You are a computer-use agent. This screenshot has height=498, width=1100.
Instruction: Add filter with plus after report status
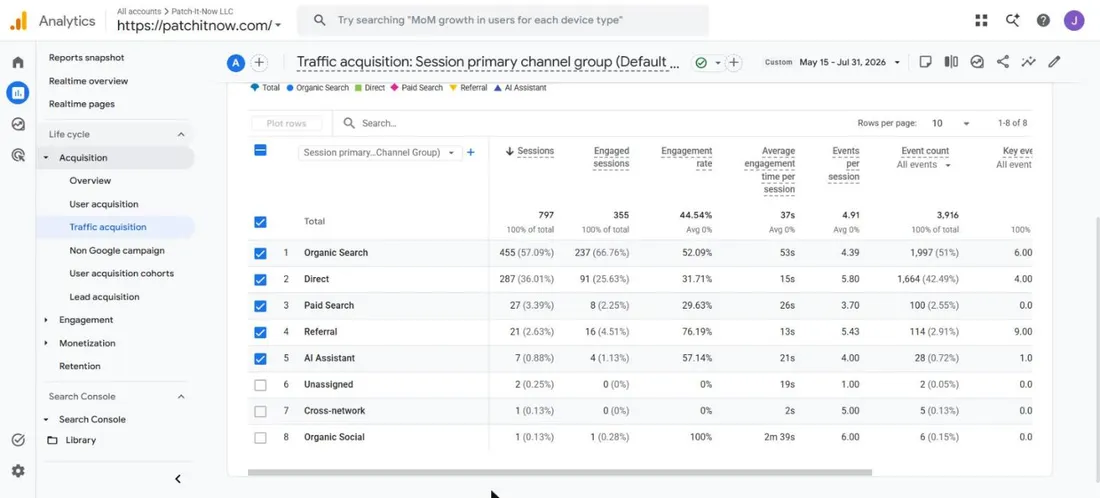(734, 62)
